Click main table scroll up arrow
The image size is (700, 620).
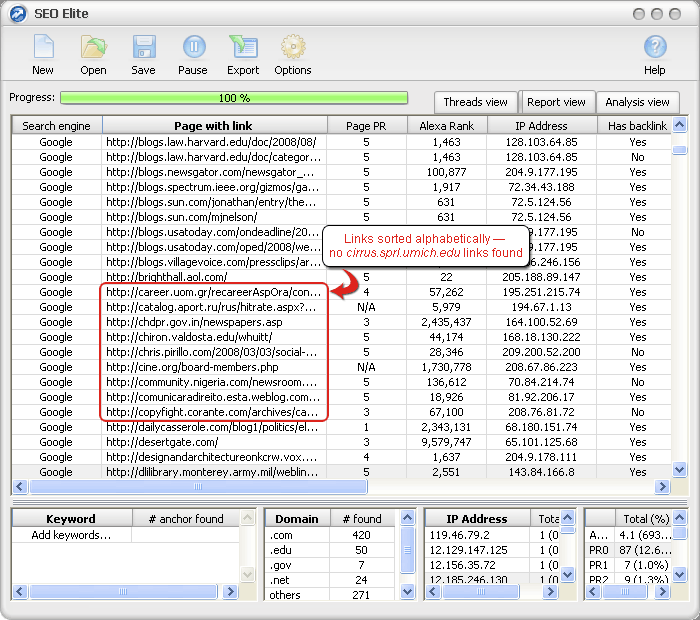coord(679,125)
